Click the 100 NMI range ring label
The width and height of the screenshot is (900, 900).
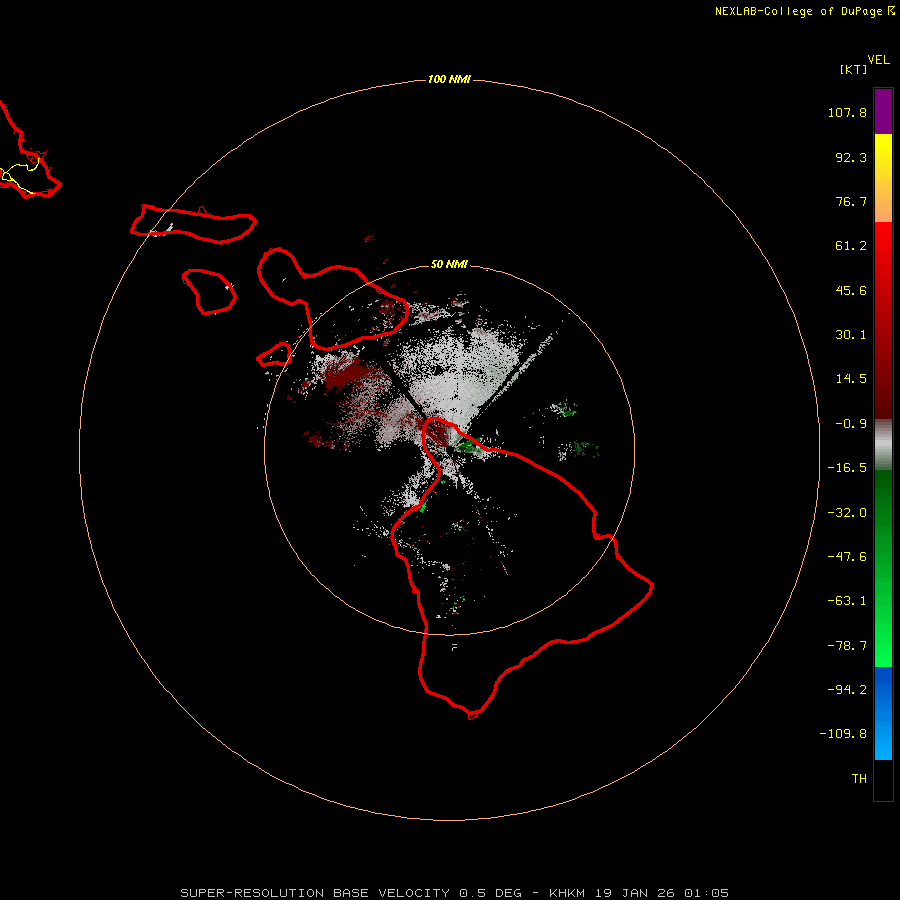coord(449,79)
